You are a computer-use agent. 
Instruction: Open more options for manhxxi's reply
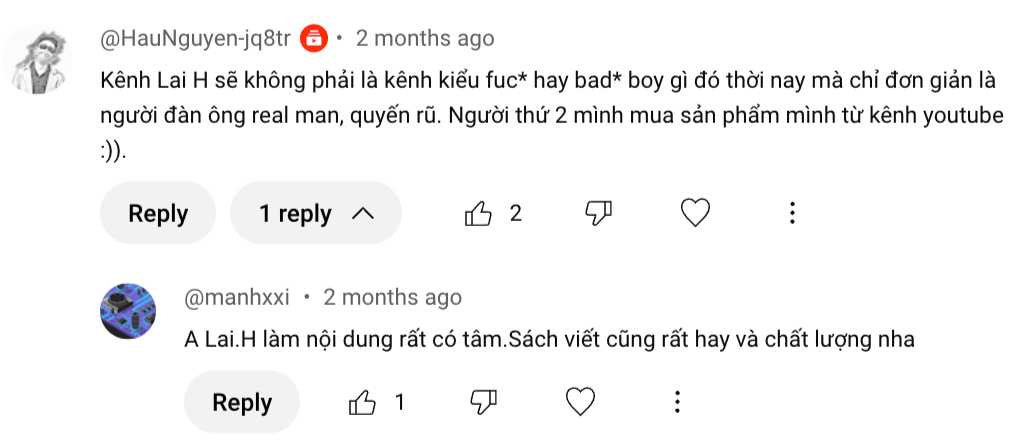[x=677, y=402]
